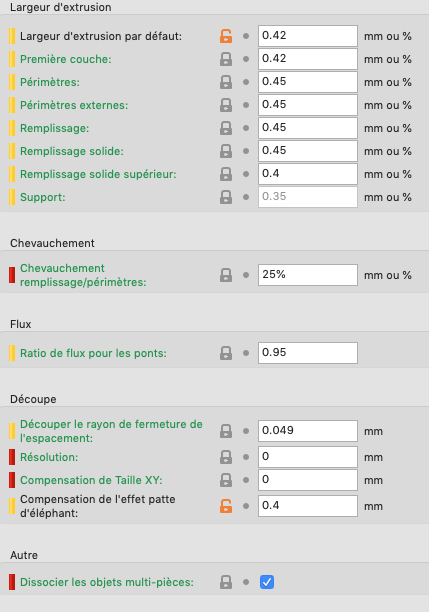
Task: Click the lock icon next to Première couche
Action: (226, 59)
